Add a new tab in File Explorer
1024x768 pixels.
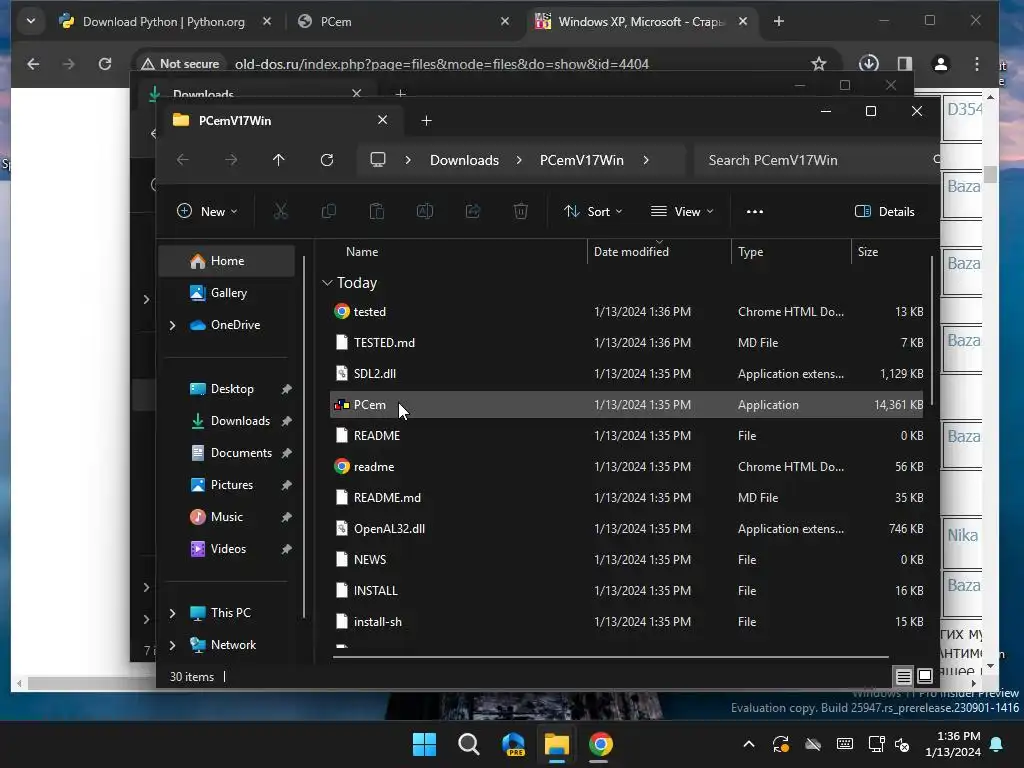click(426, 120)
